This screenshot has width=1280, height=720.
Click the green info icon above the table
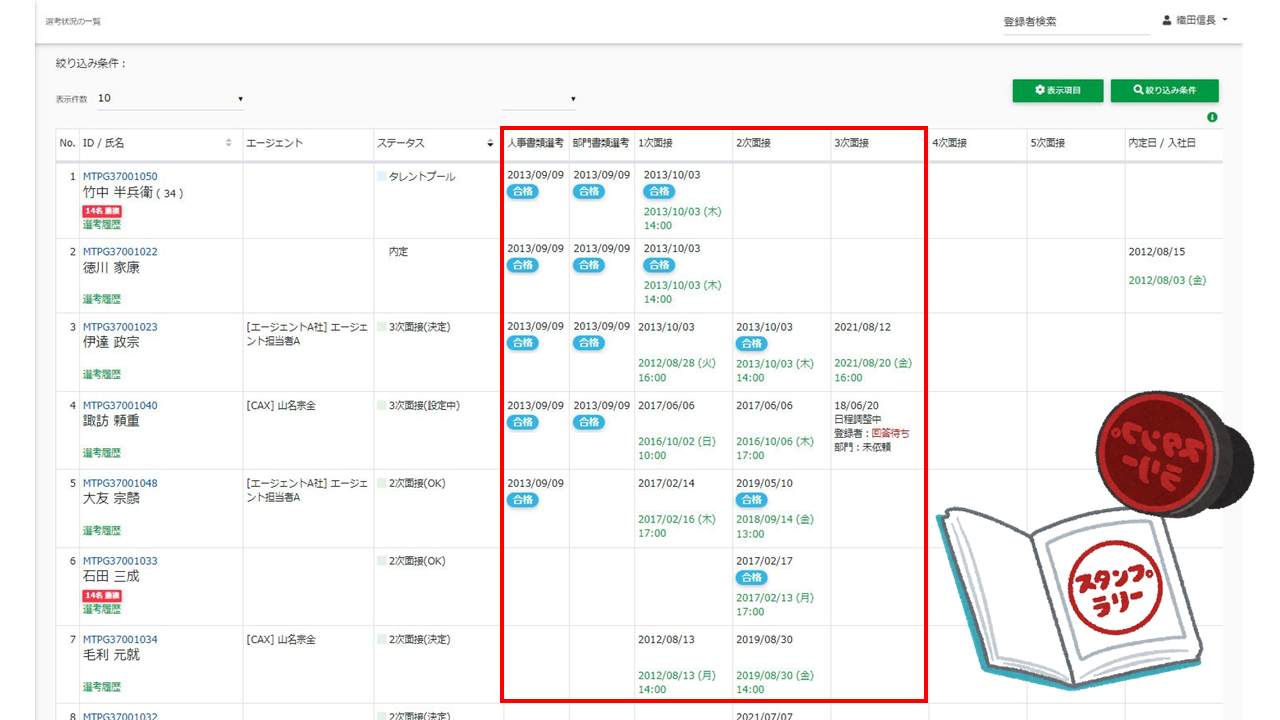[x=1212, y=118]
